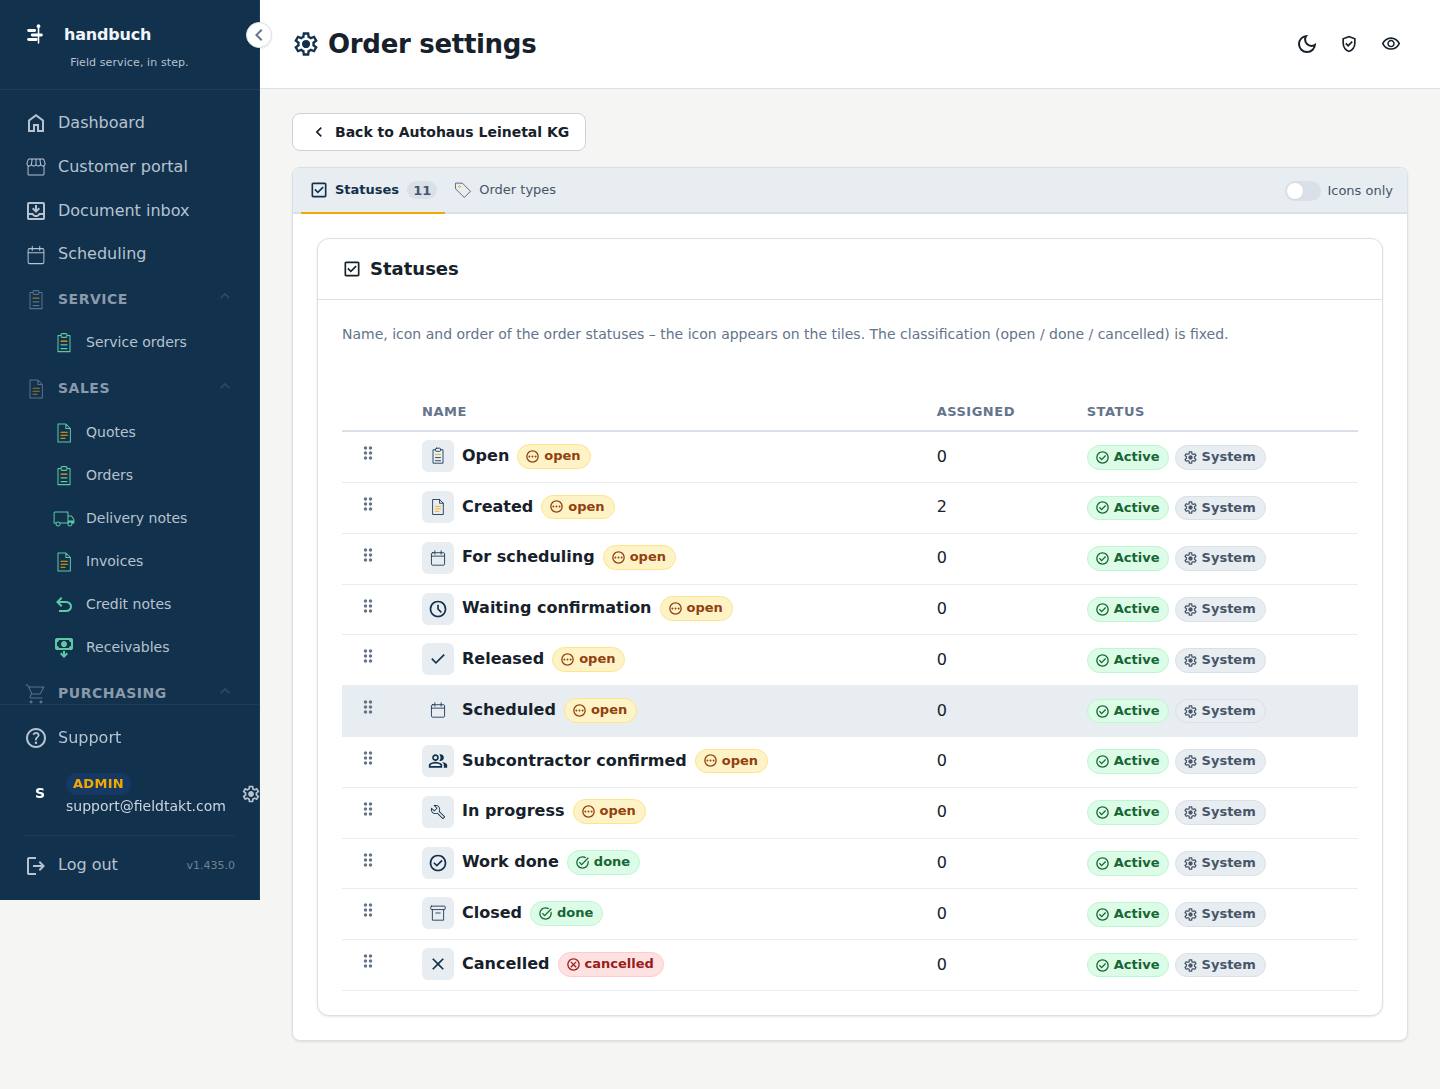Image resolution: width=1440 pixels, height=1089 pixels.
Task: Open Dashboard from the sidebar
Action: tap(130, 123)
